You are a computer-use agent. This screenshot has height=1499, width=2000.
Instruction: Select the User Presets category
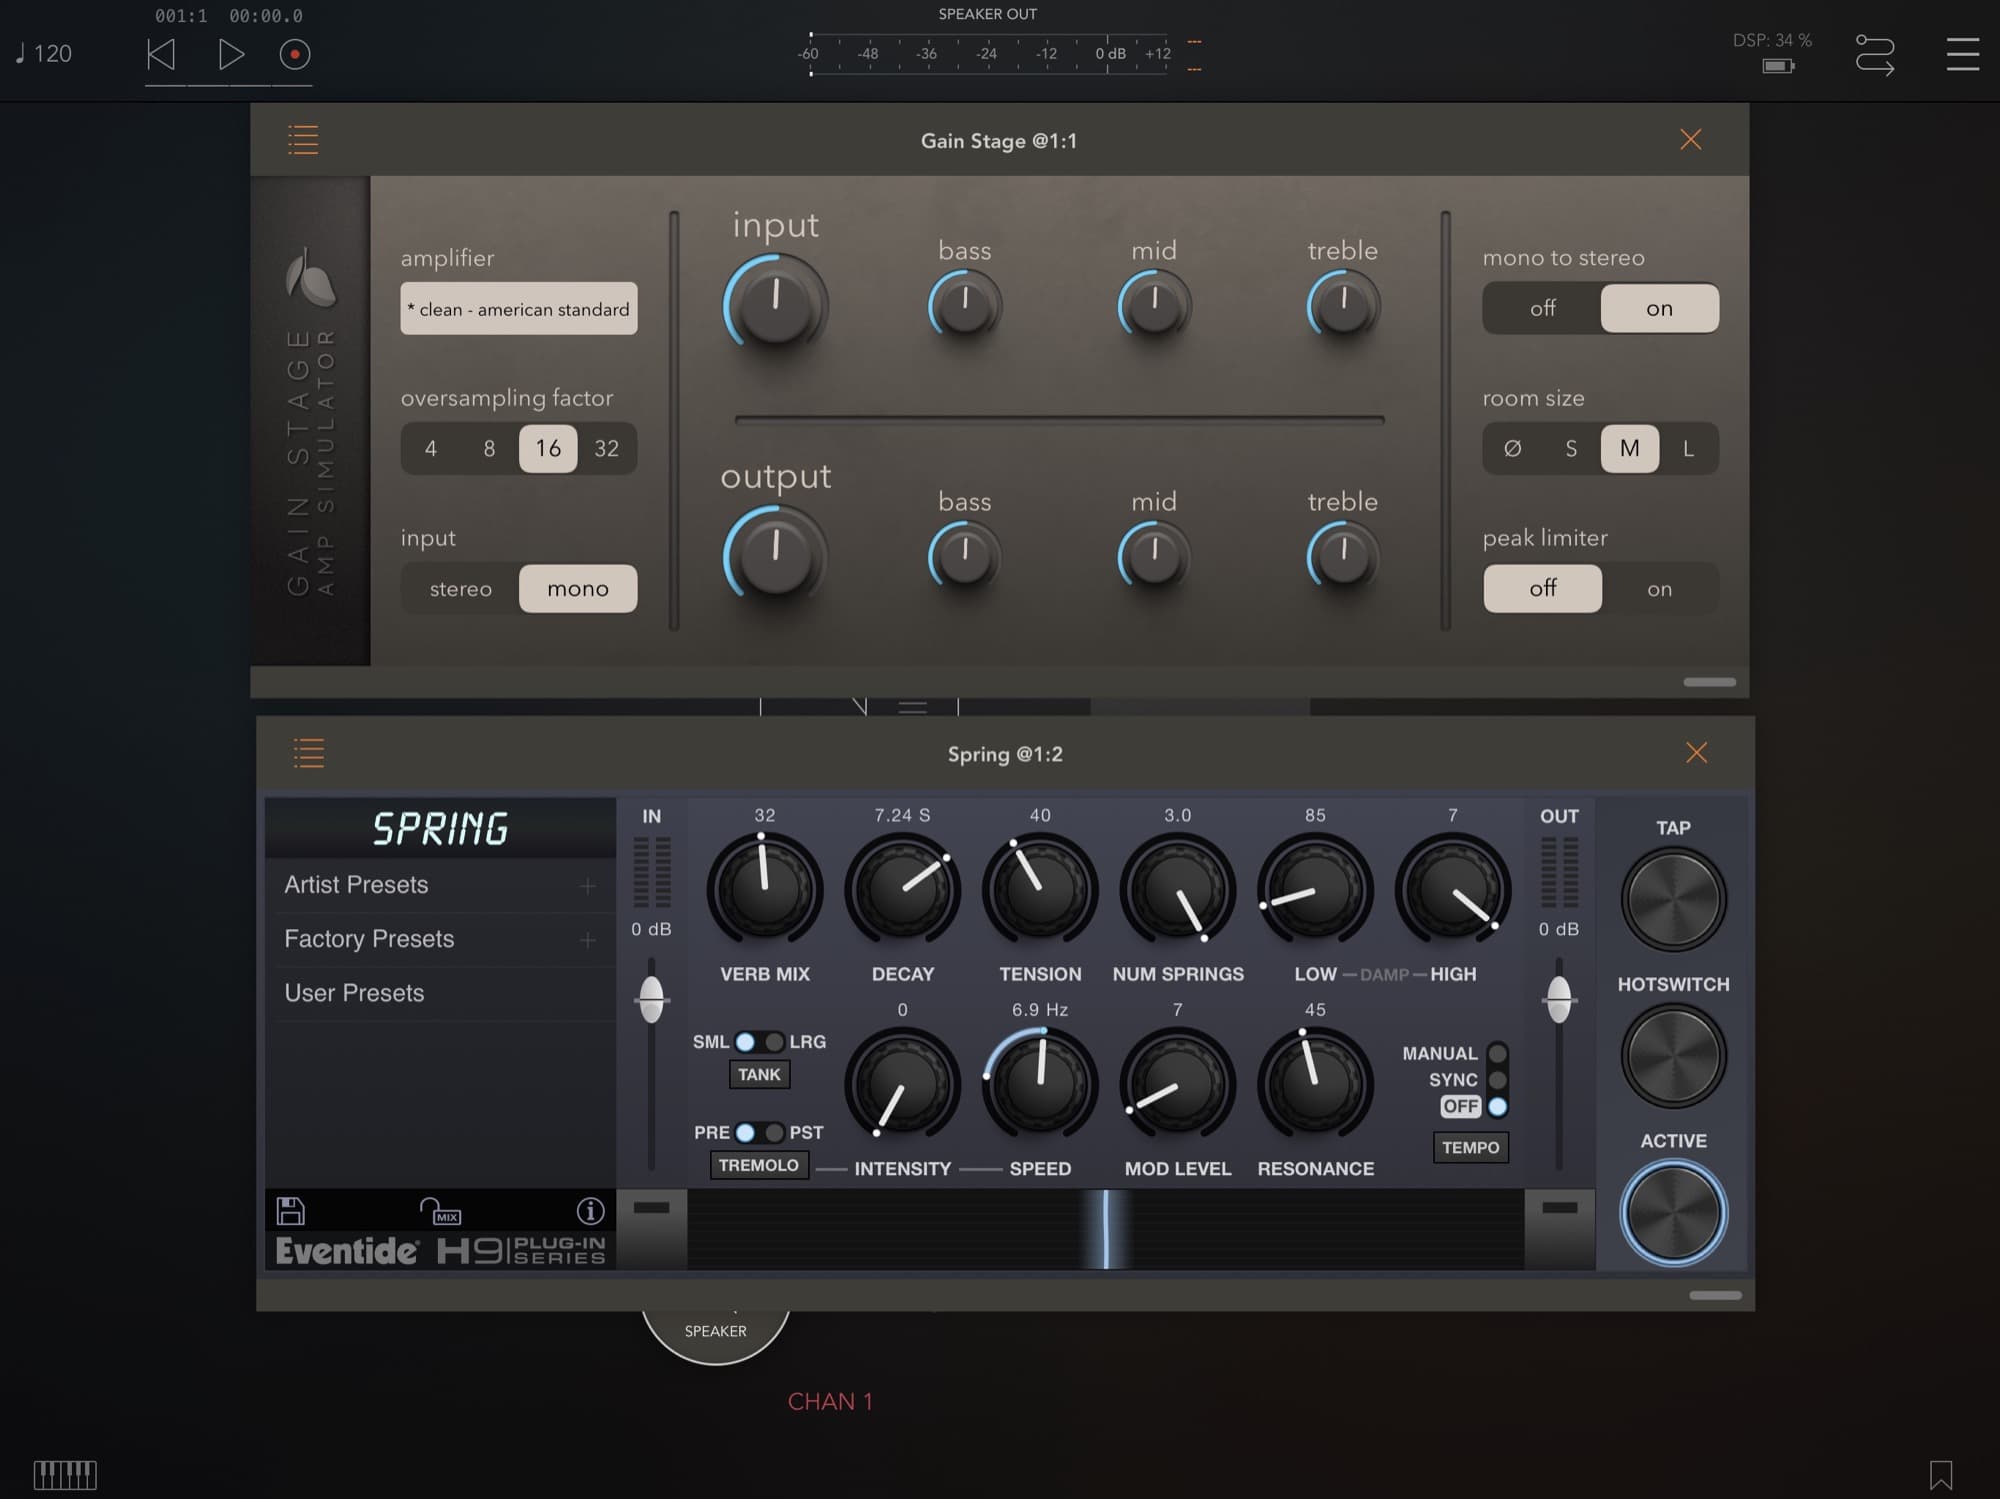(x=355, y=992)
